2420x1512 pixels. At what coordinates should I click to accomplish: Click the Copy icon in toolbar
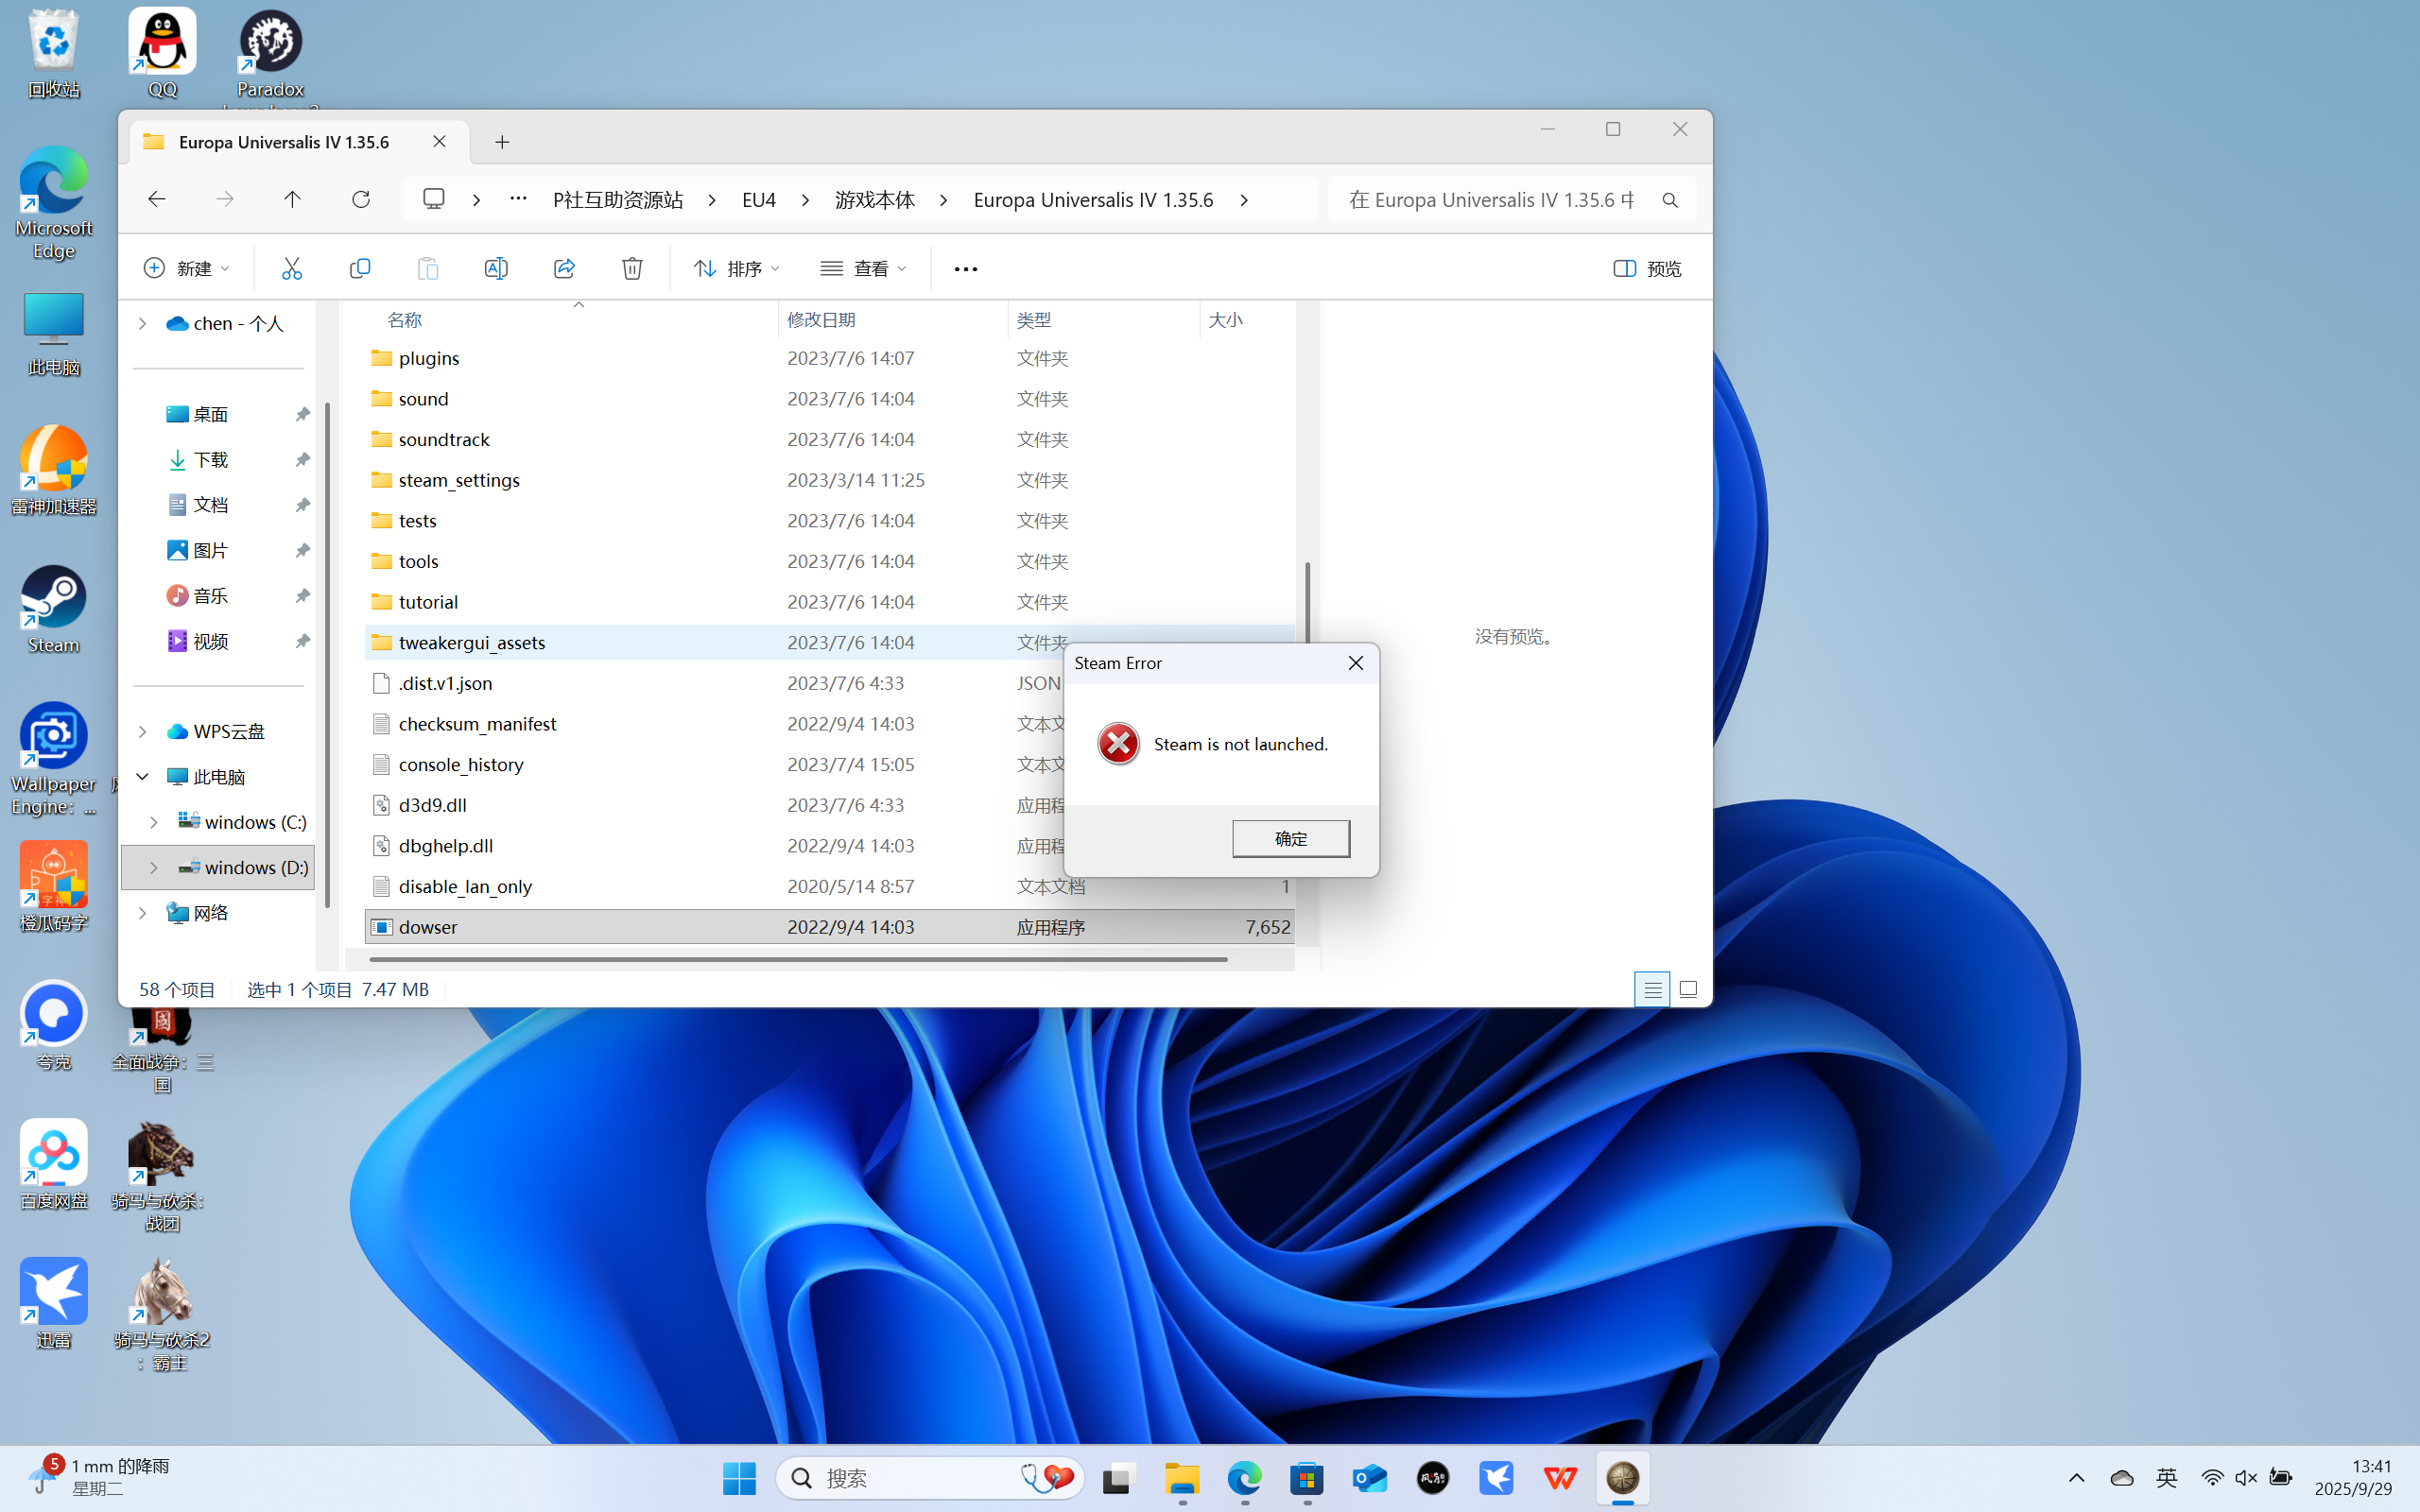(359, 268)
